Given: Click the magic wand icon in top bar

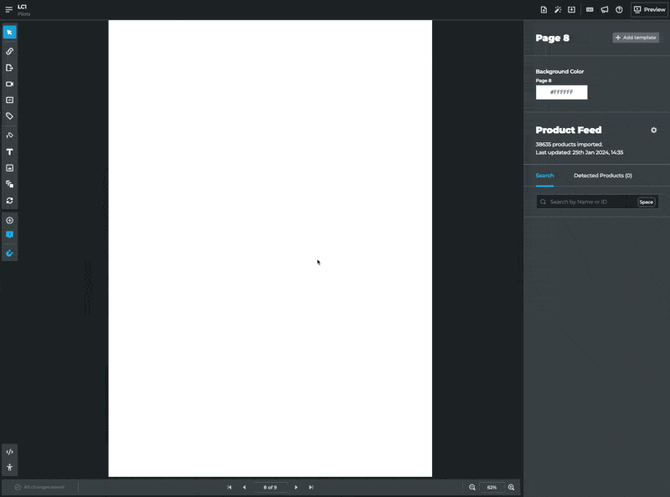Looking at the screenshot, I should click(x=558, y=10).
